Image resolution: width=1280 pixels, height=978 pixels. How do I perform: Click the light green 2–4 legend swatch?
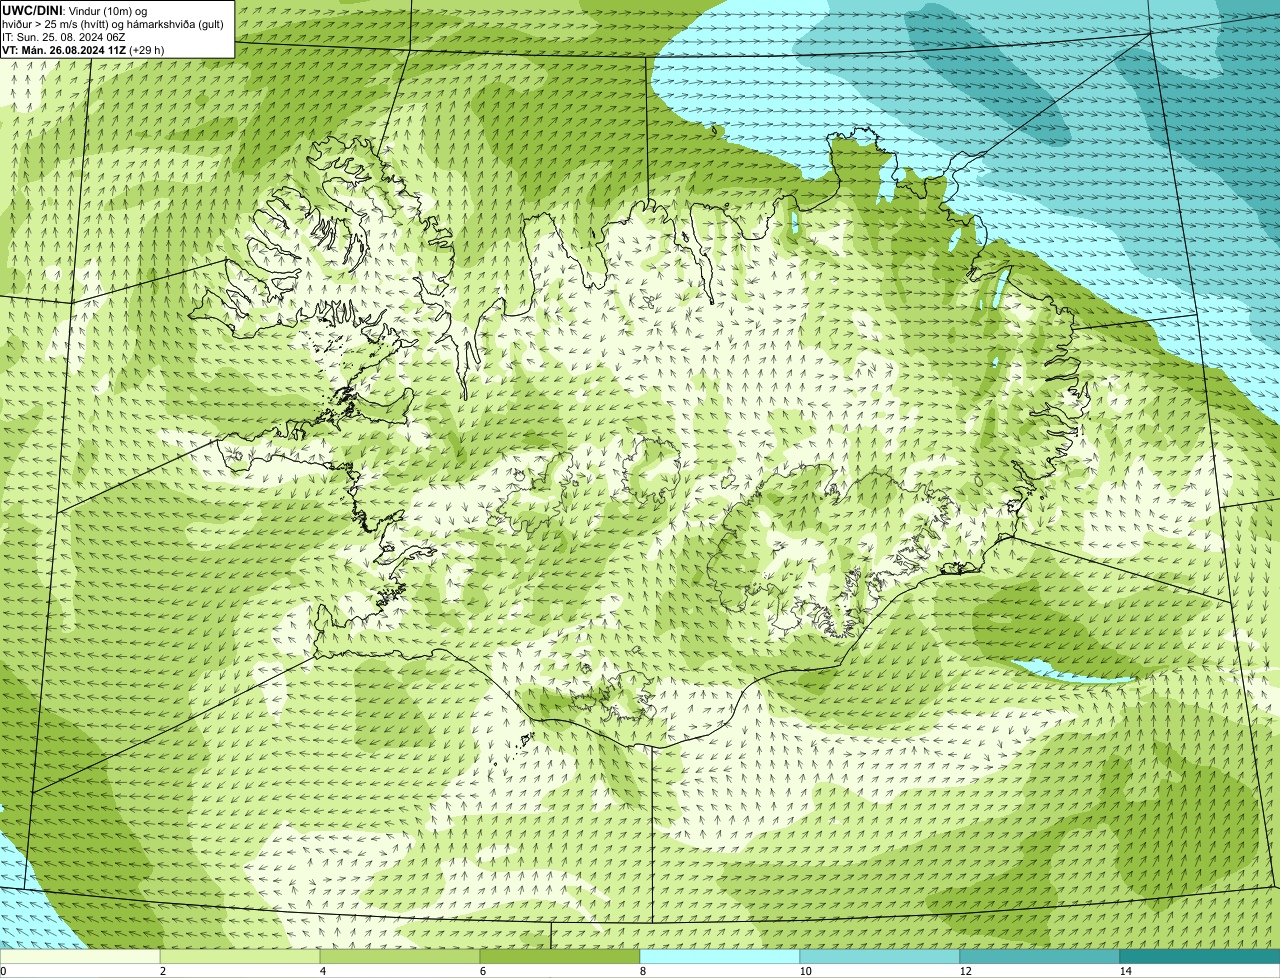(x=240, y=956)
